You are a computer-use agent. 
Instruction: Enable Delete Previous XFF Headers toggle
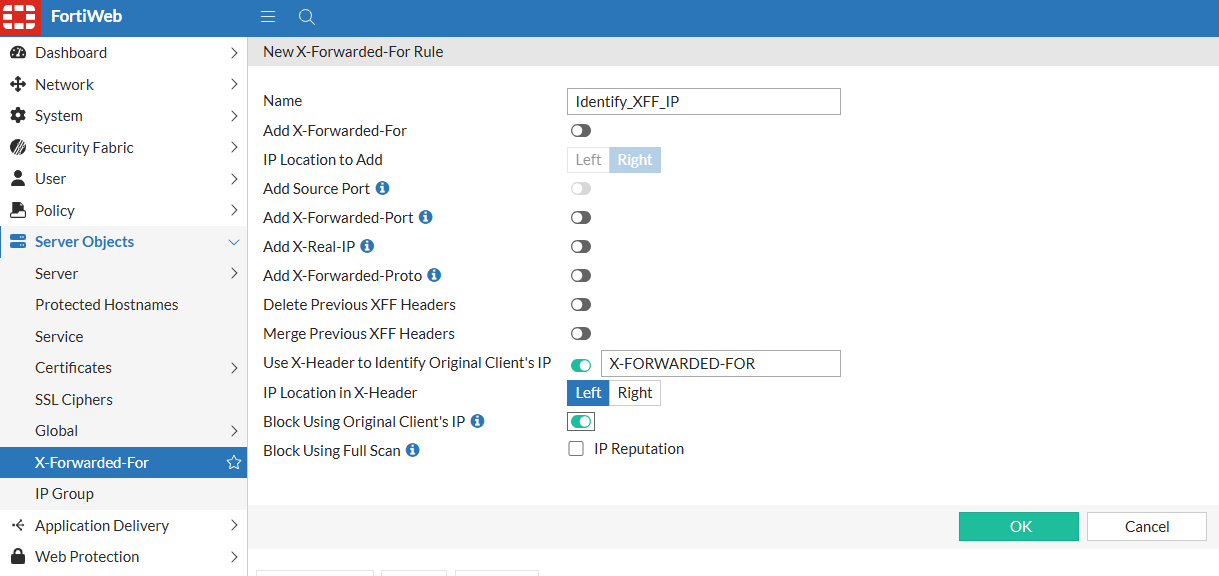(x=581, y=304)
